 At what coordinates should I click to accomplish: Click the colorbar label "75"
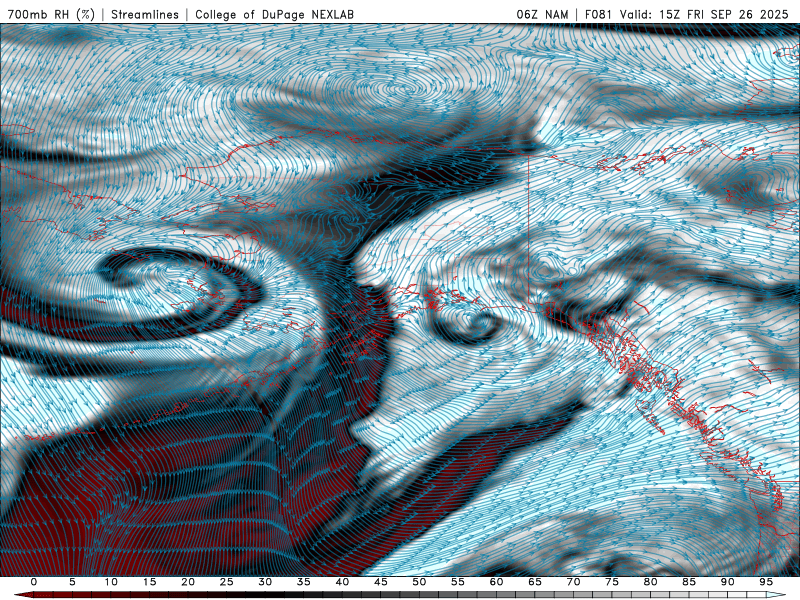[612, 582]
